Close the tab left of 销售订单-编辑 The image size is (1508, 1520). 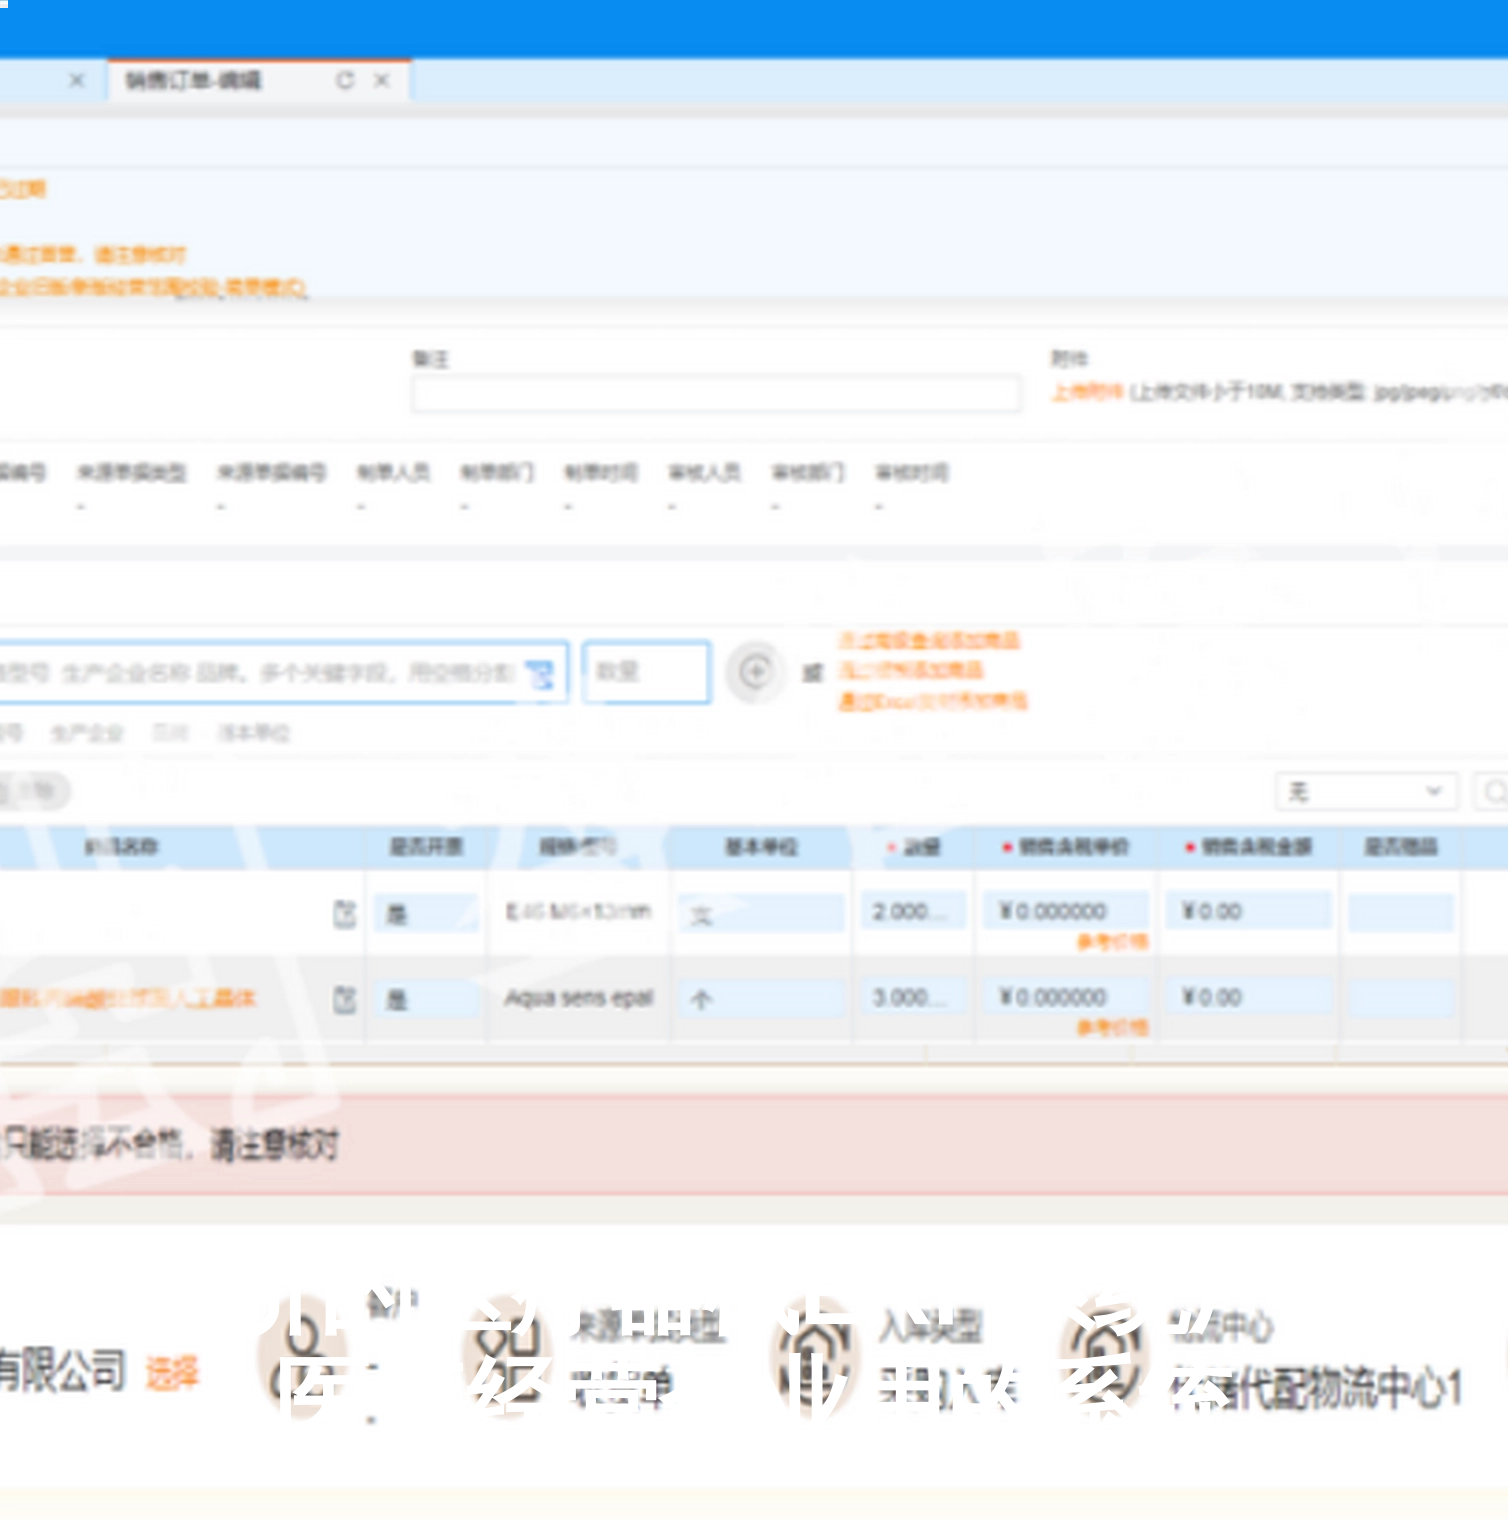[x=77, y=80]
